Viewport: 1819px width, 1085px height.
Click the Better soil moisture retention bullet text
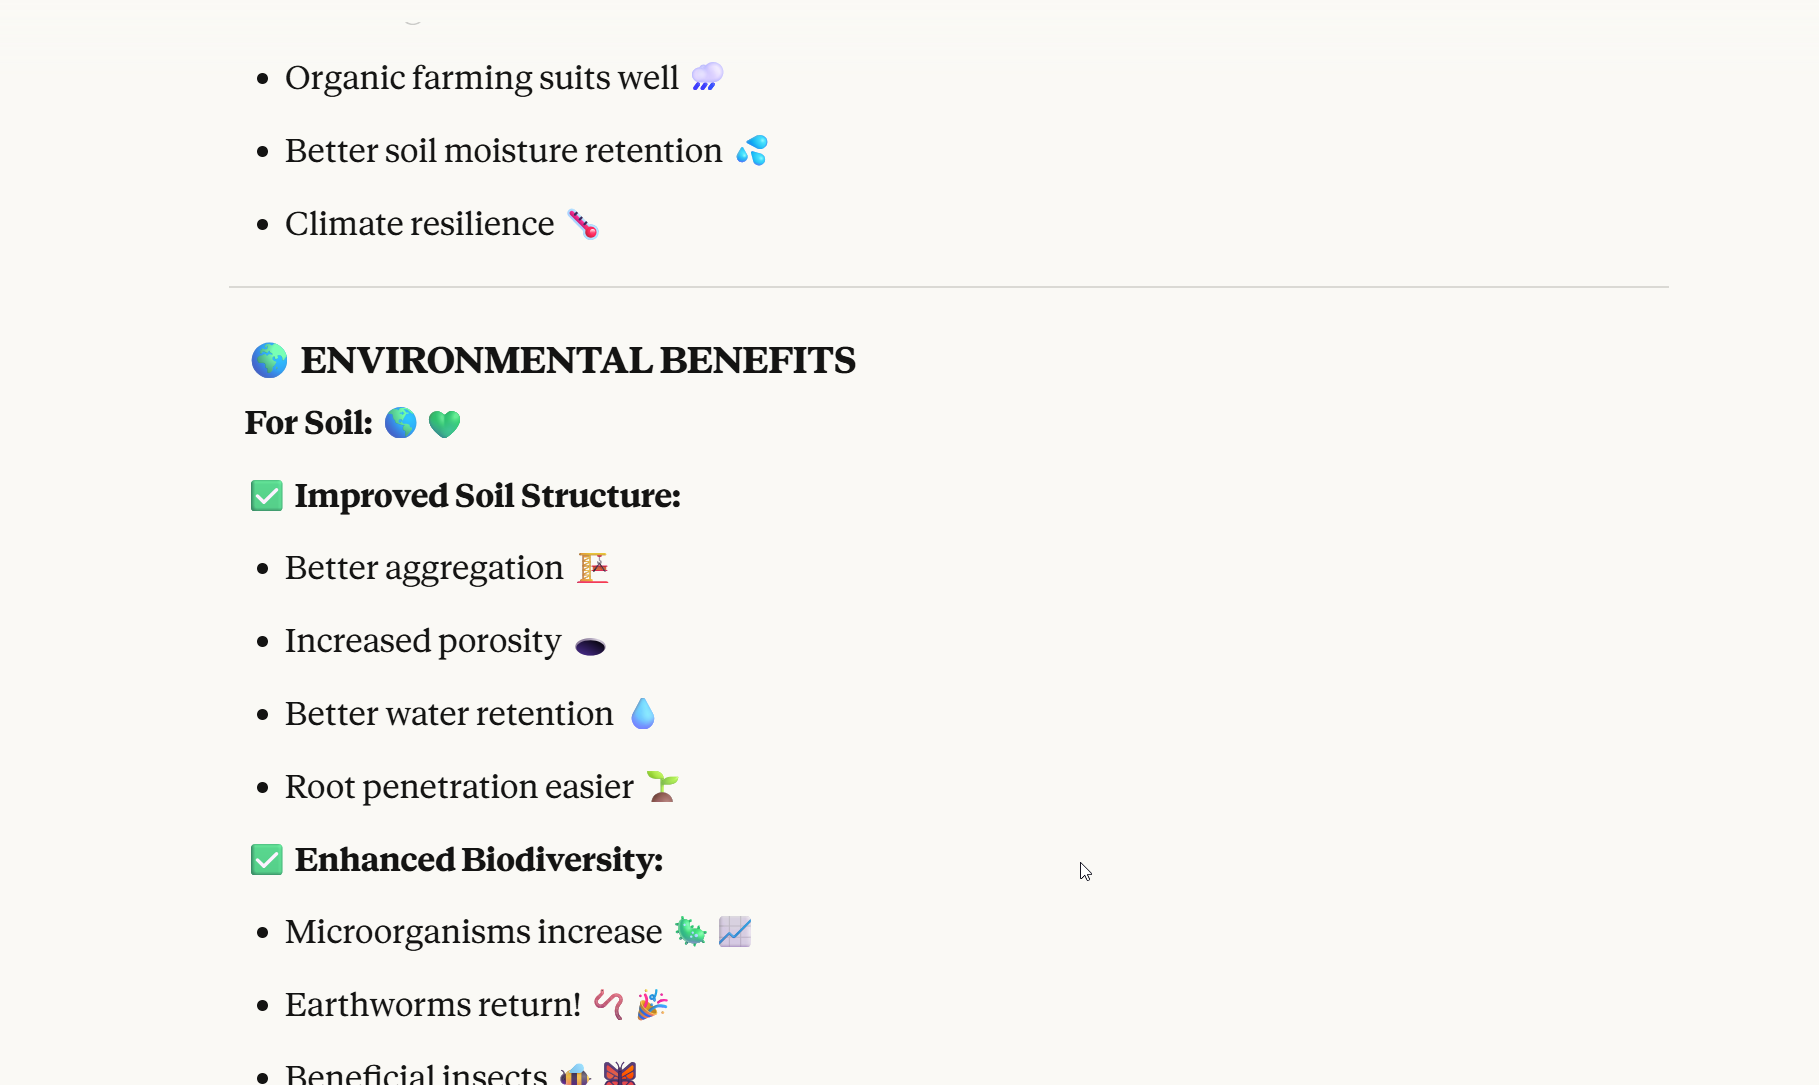pos(504,151)
